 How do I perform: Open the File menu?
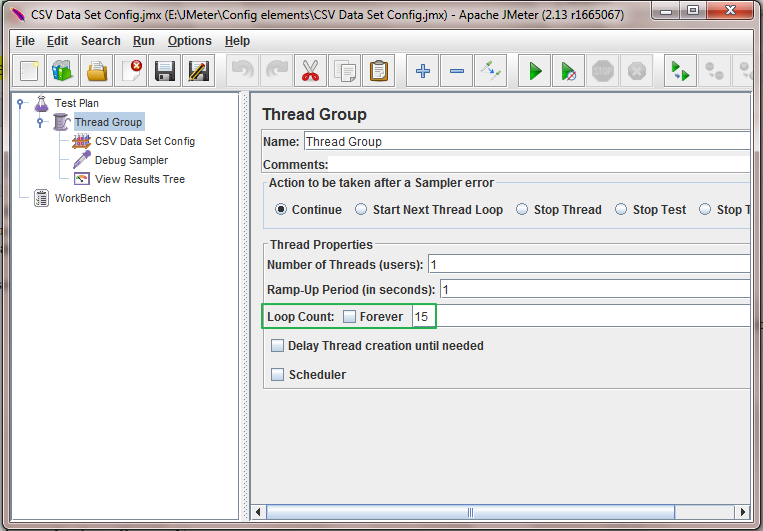(25, 41)
